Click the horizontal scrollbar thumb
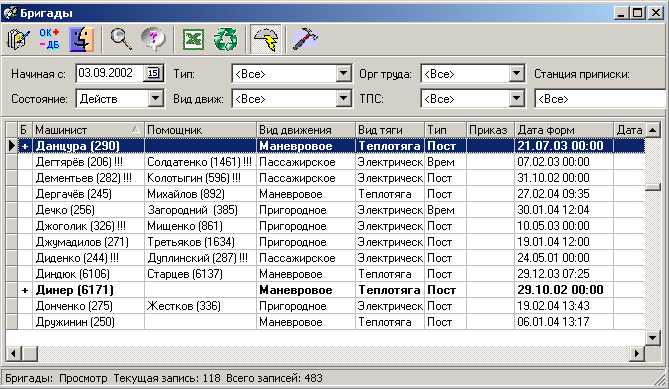The width and height of the screenshot is (669, 389). click(x=29, y=353)
